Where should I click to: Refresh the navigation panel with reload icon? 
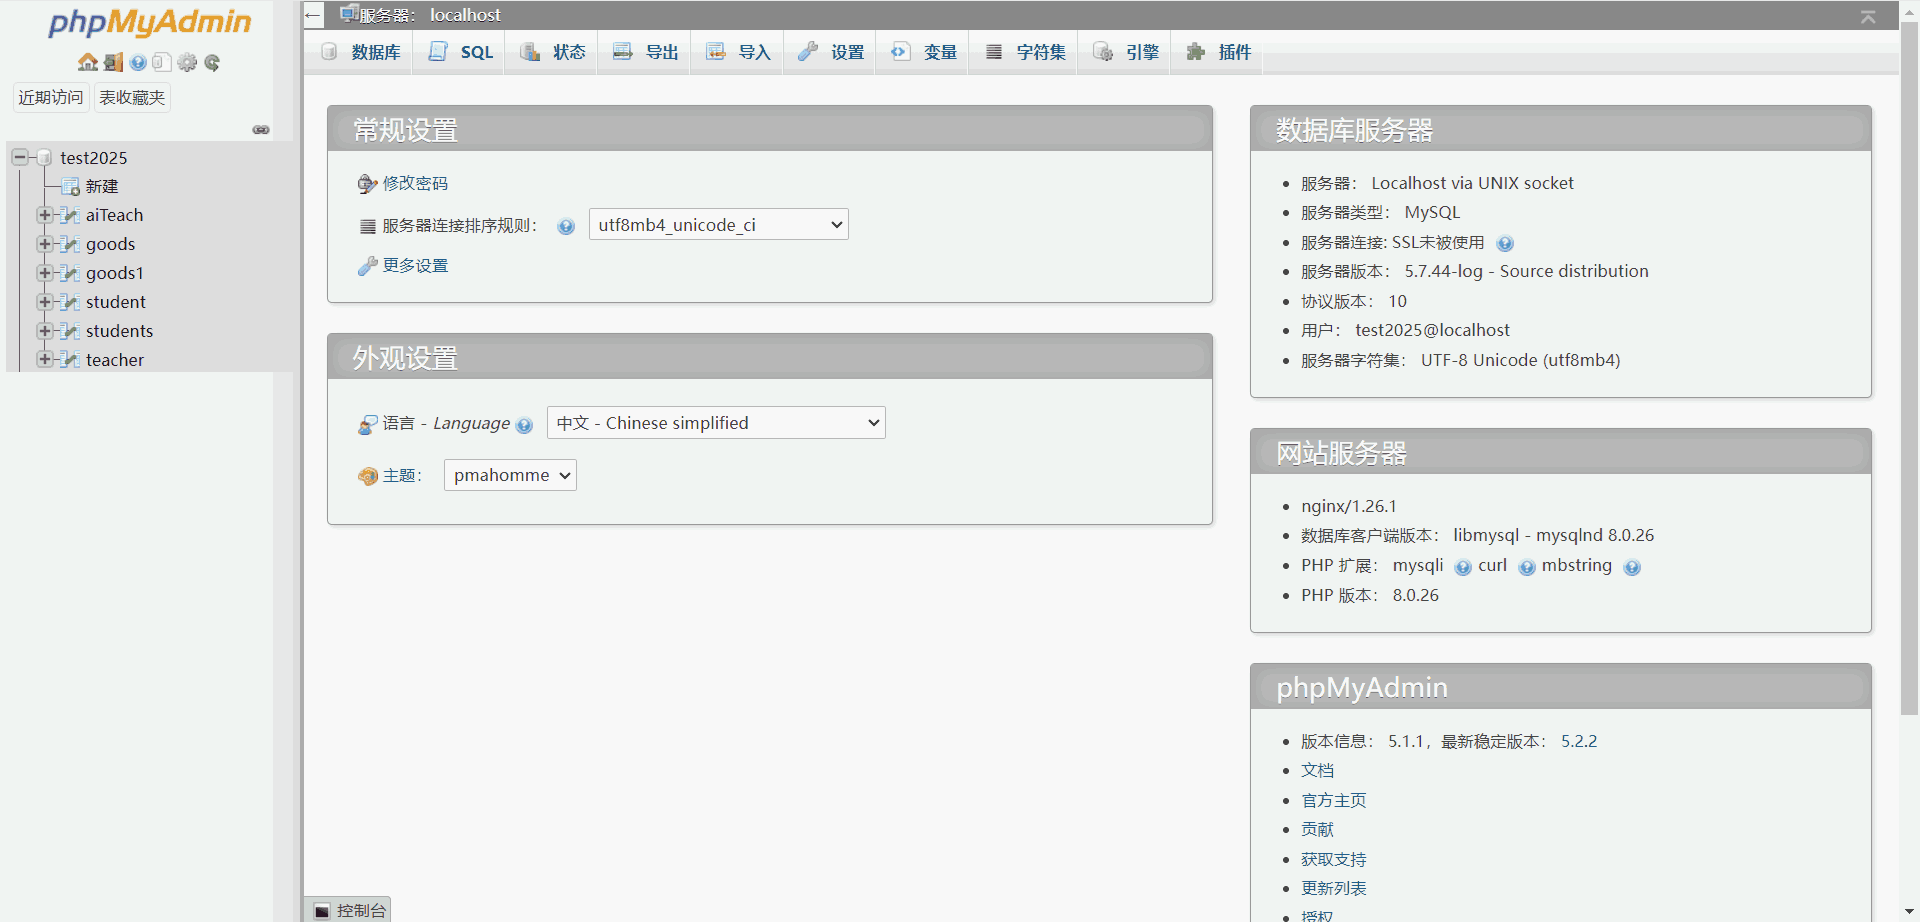tap(211, 62)
